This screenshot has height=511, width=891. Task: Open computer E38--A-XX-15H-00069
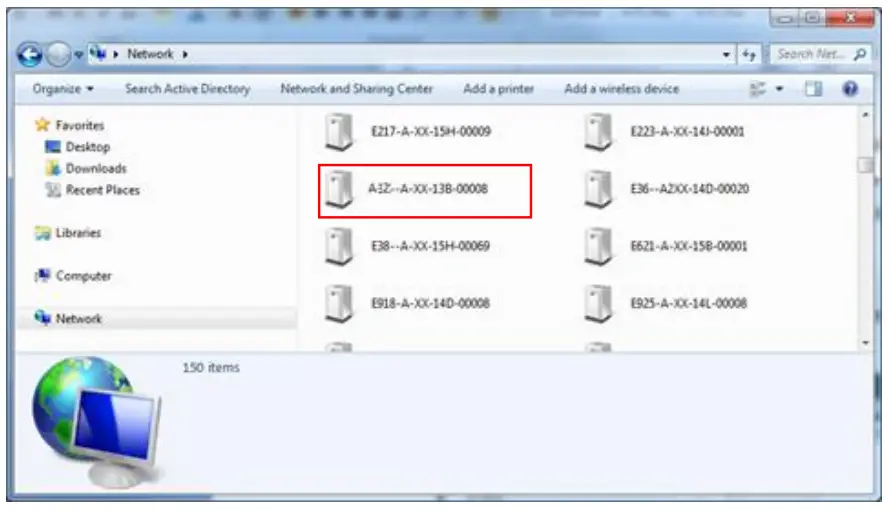click(430, 246)
